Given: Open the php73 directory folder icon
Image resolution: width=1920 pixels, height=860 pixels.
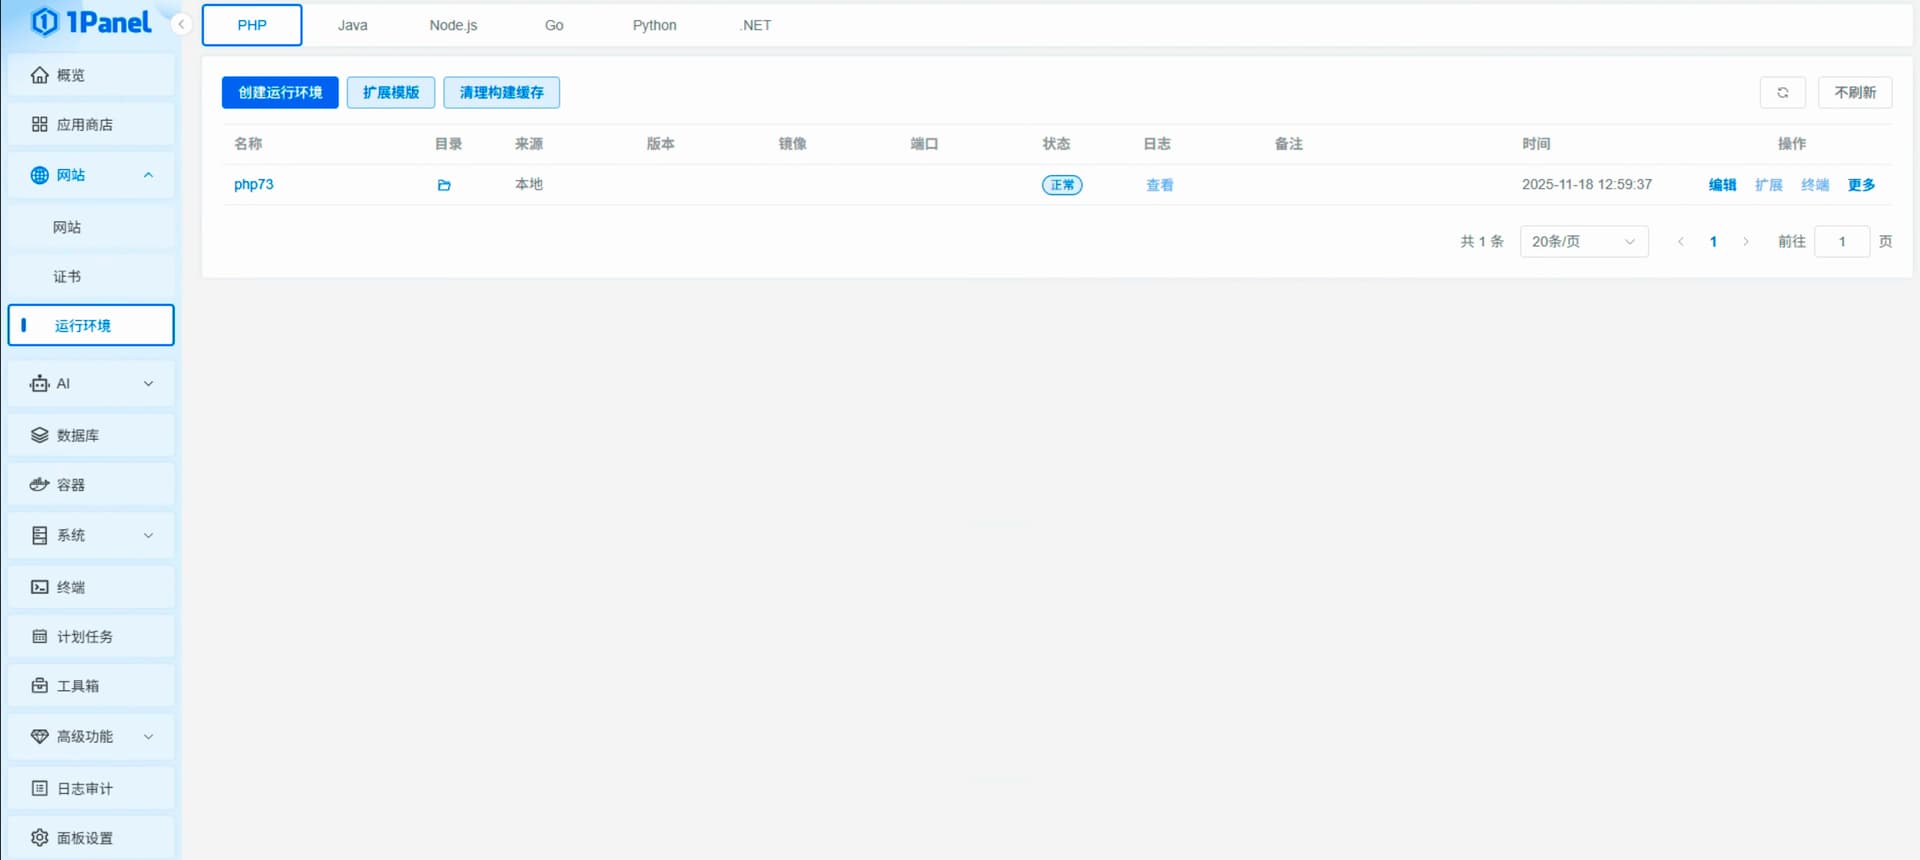Looking at the screenshot, I should [444, 185].
